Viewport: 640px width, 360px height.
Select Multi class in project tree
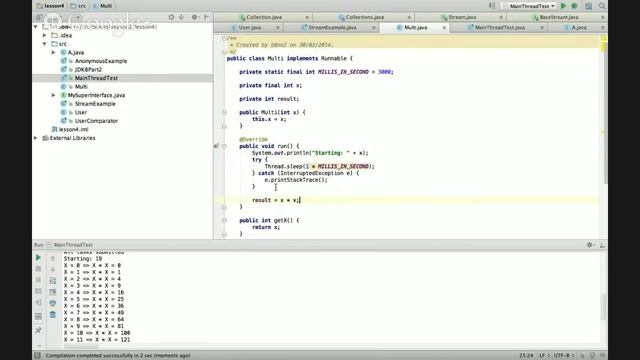tap(81, 87)
